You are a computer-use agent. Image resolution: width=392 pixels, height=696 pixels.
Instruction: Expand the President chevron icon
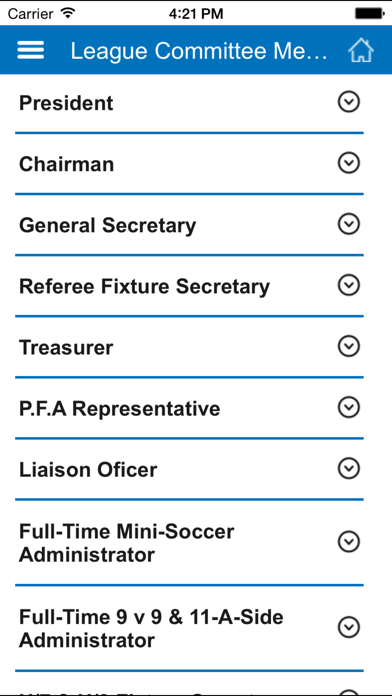pyautogui.click(x=348, y=103)
